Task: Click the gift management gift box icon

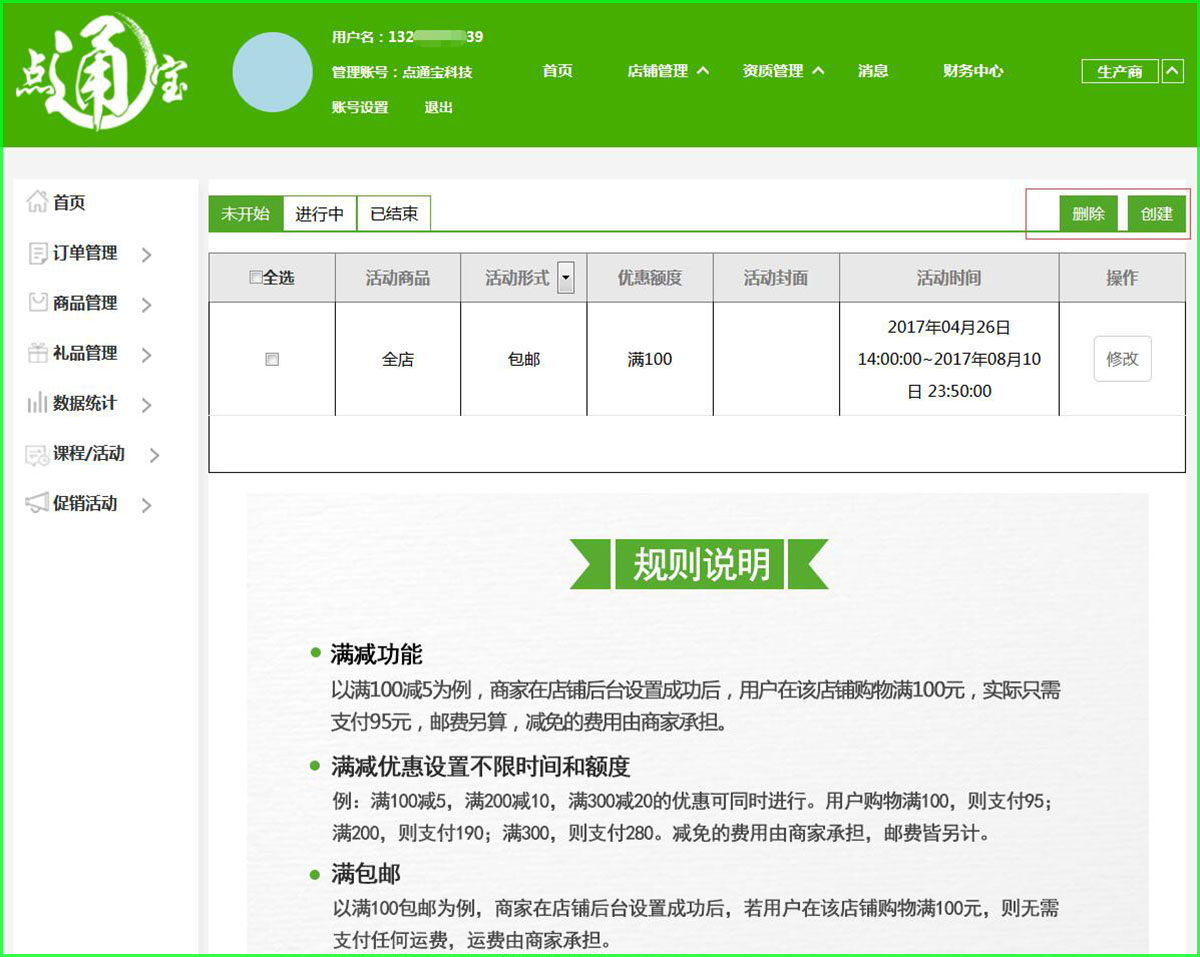Action: pyautogui.click(x=37, y=353)
